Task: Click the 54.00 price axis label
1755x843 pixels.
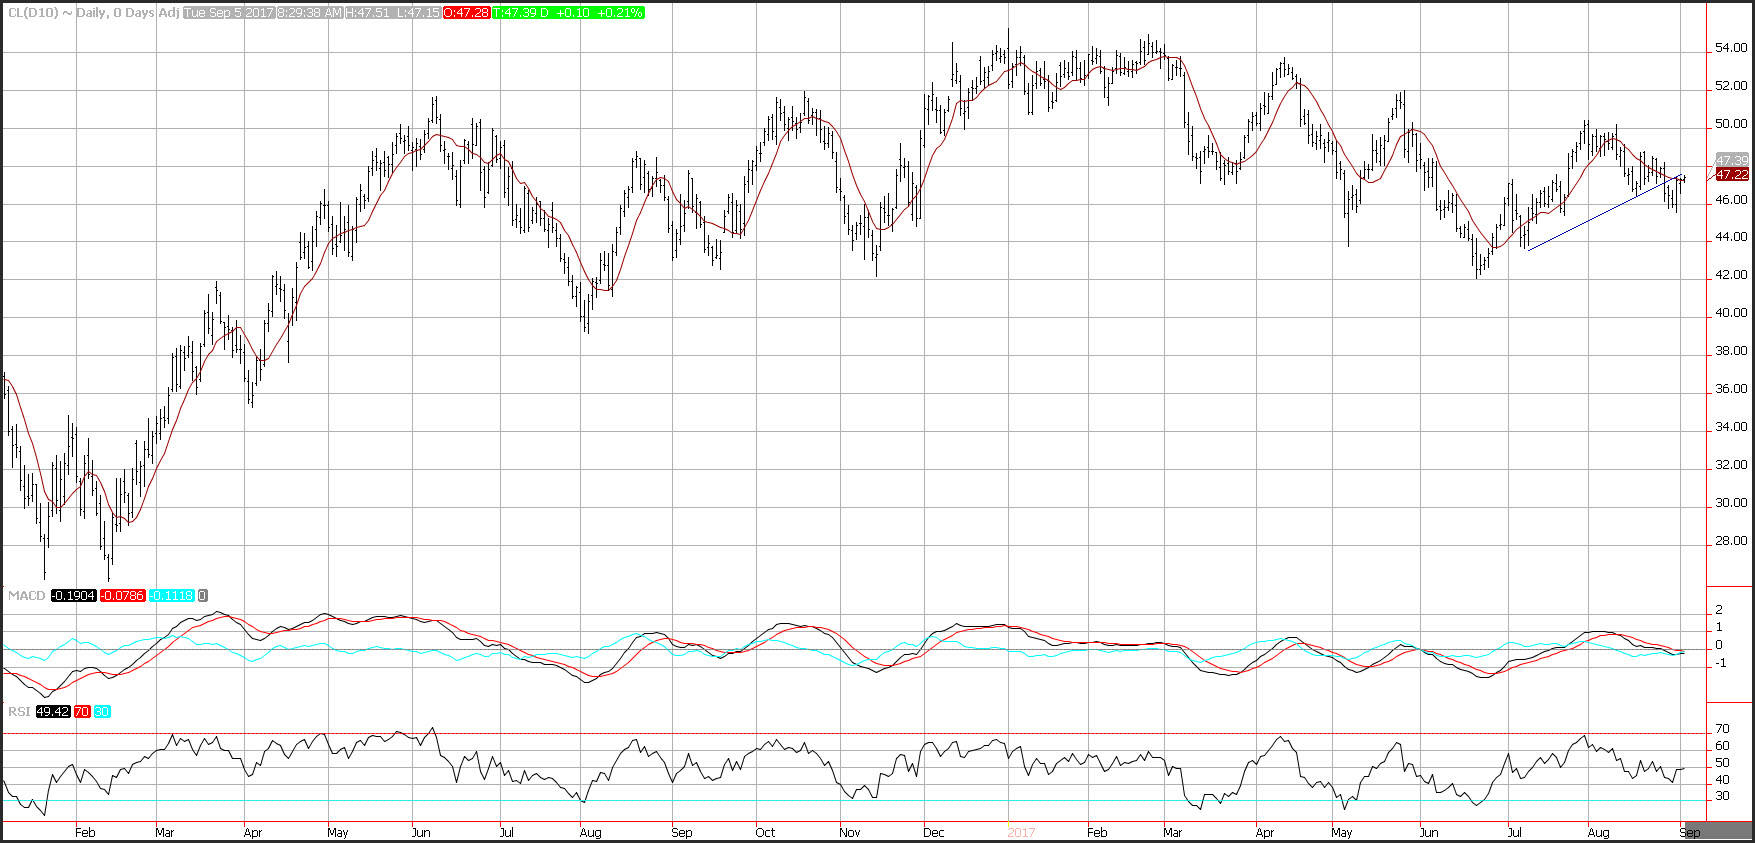Action: pyautogui.click(x=1731, y=48)
